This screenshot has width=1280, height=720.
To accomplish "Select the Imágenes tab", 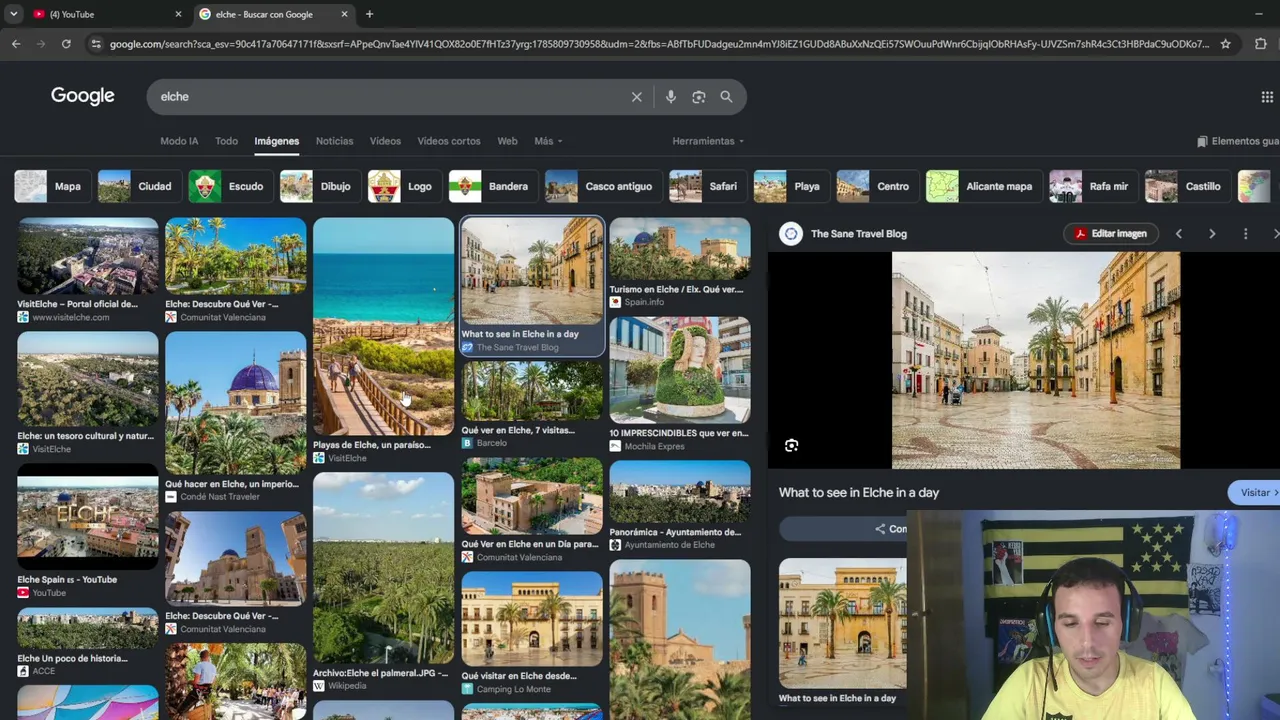I will (x=276, y=141).
